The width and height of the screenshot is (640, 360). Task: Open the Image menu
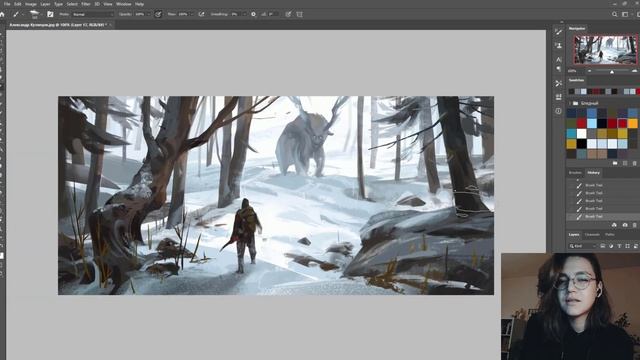point(31,4)
